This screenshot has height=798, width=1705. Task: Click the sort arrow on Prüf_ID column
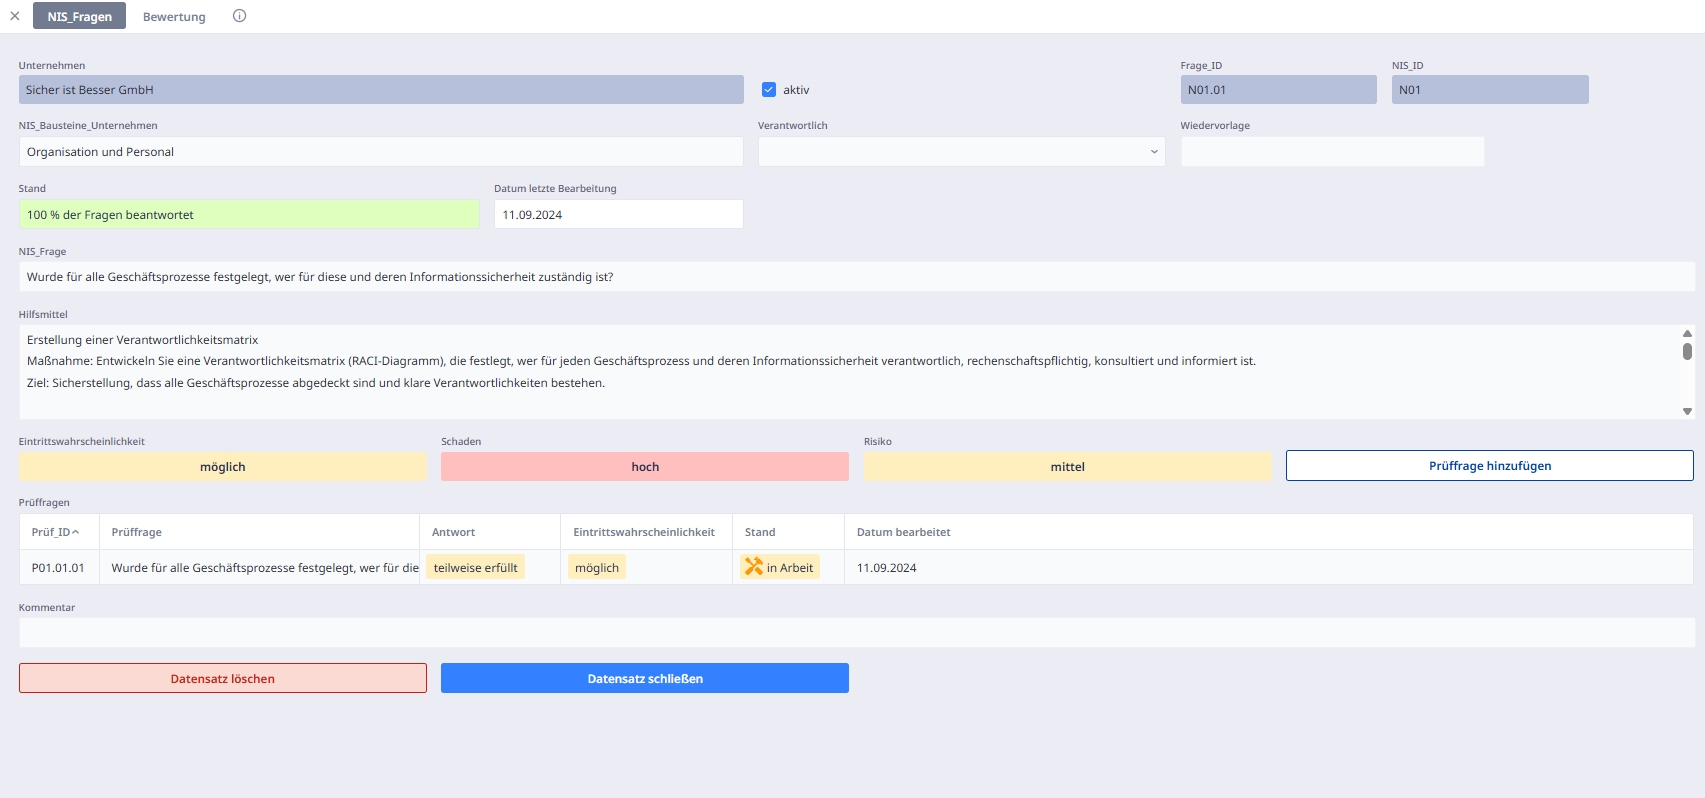pyautogui.click(x=76, y=532)
